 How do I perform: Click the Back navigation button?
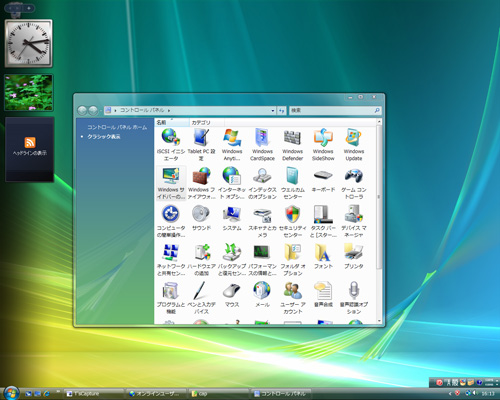(x=82, y=110)
